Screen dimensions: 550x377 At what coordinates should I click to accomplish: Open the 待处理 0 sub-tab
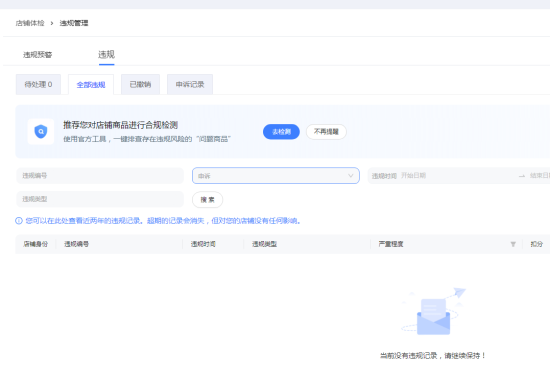tap(38, 85)
